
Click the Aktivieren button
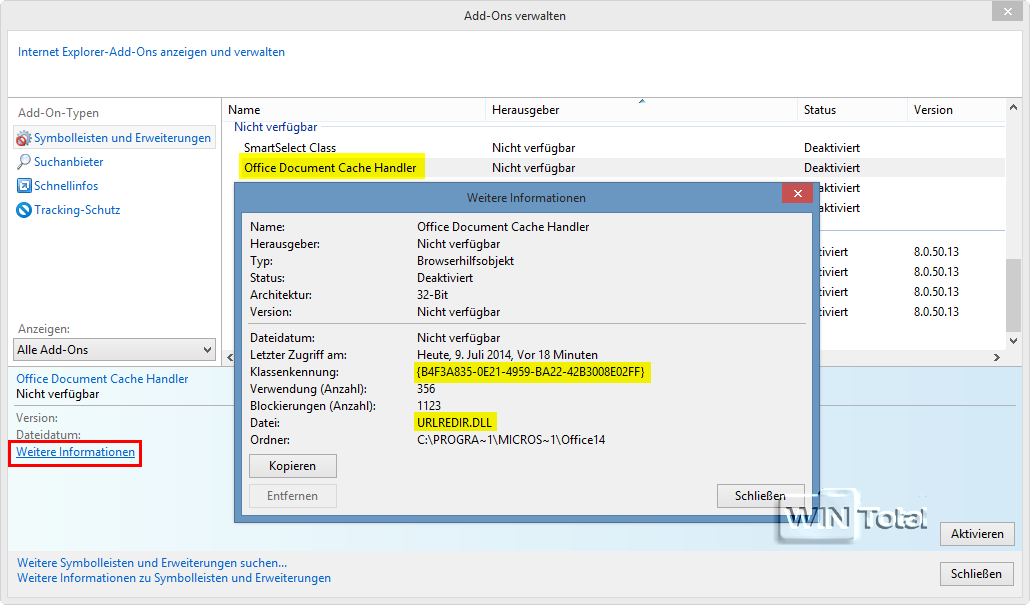977,534
